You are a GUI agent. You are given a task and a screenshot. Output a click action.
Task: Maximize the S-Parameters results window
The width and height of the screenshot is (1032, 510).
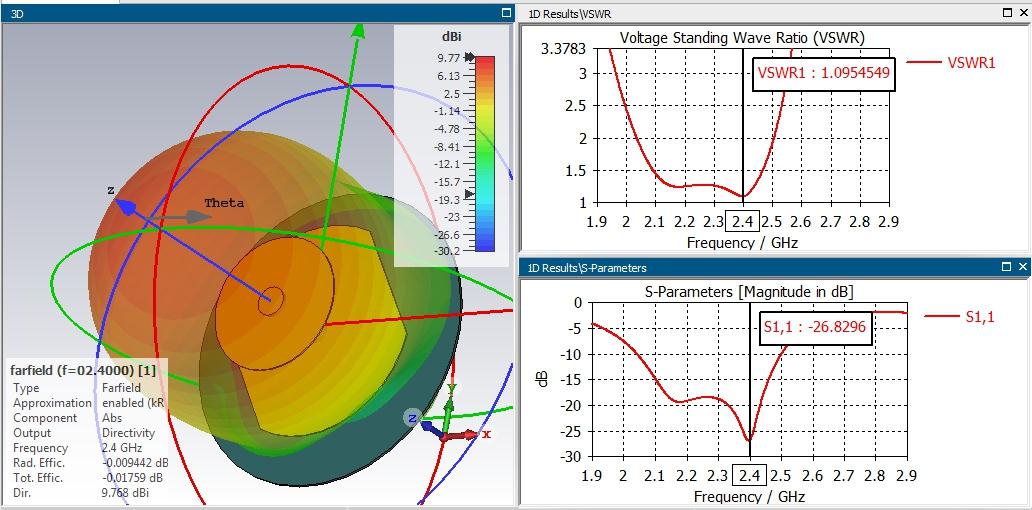pyautogui.click(x=1006, y=267)
